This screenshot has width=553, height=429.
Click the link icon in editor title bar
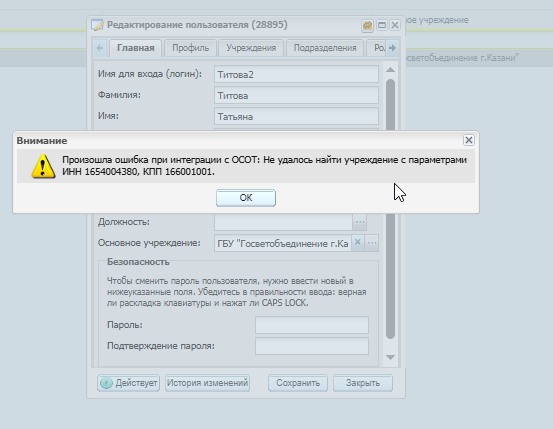click(367, 25)
